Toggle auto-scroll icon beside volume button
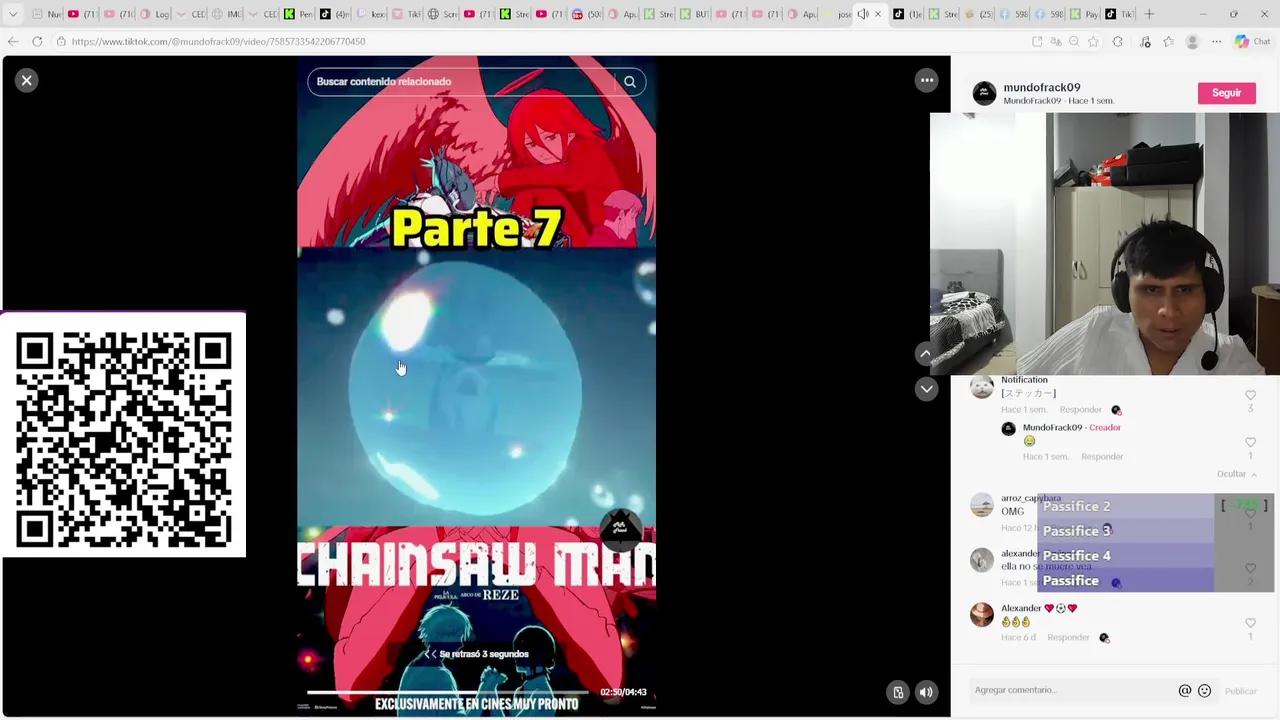This screenshot has width=1280, height=720. 898,692
